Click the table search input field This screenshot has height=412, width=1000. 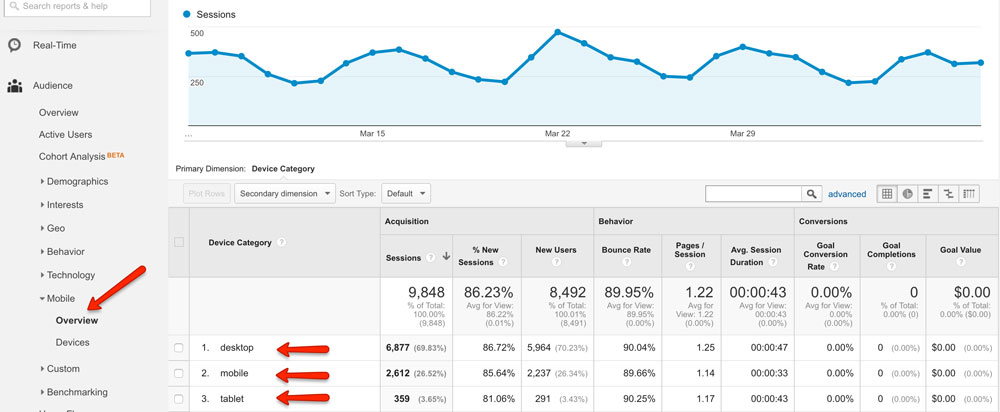(753, 194)
